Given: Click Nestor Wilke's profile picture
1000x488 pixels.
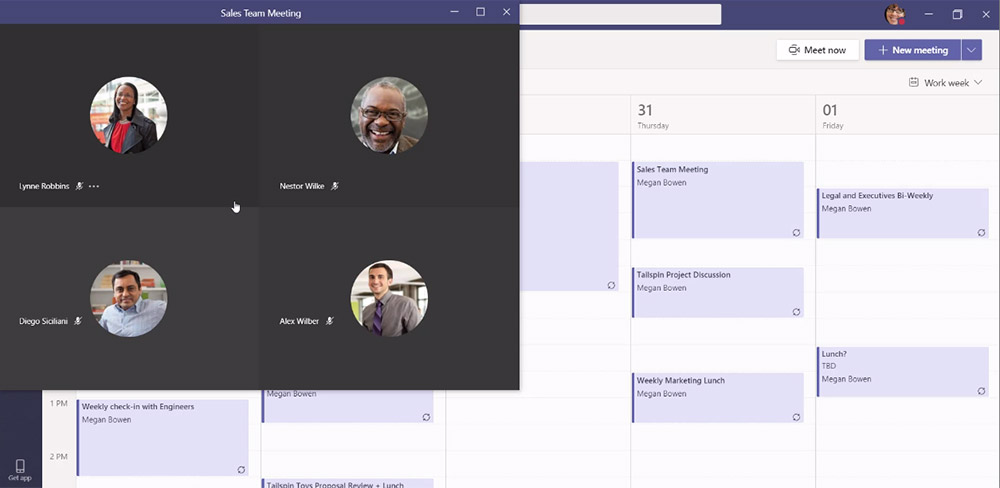Looking at the screenshot, I should (389, 115).
